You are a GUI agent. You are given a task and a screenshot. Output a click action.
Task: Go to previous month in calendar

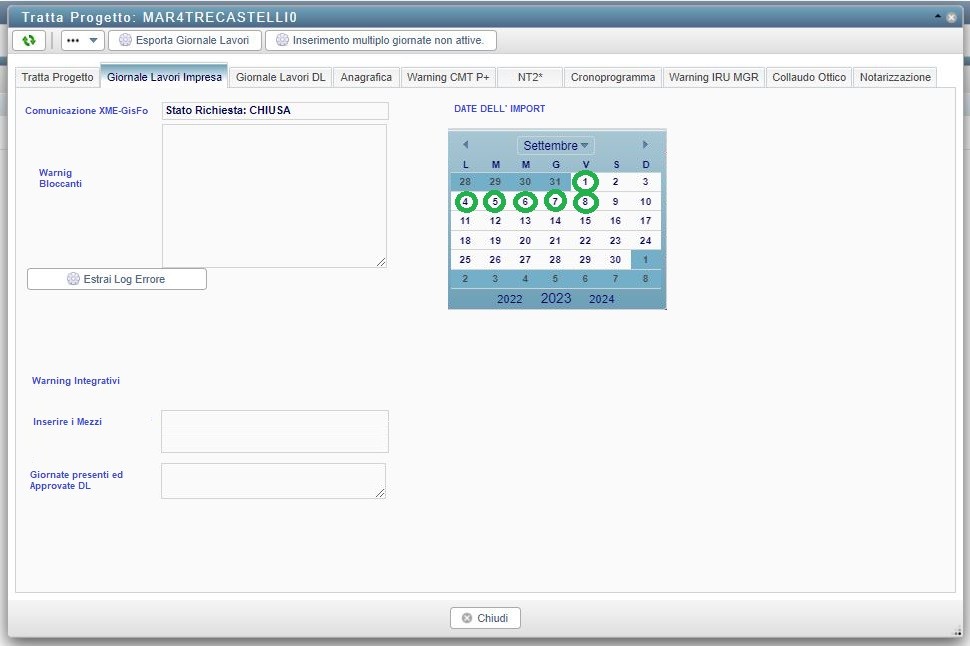point(465,145)
